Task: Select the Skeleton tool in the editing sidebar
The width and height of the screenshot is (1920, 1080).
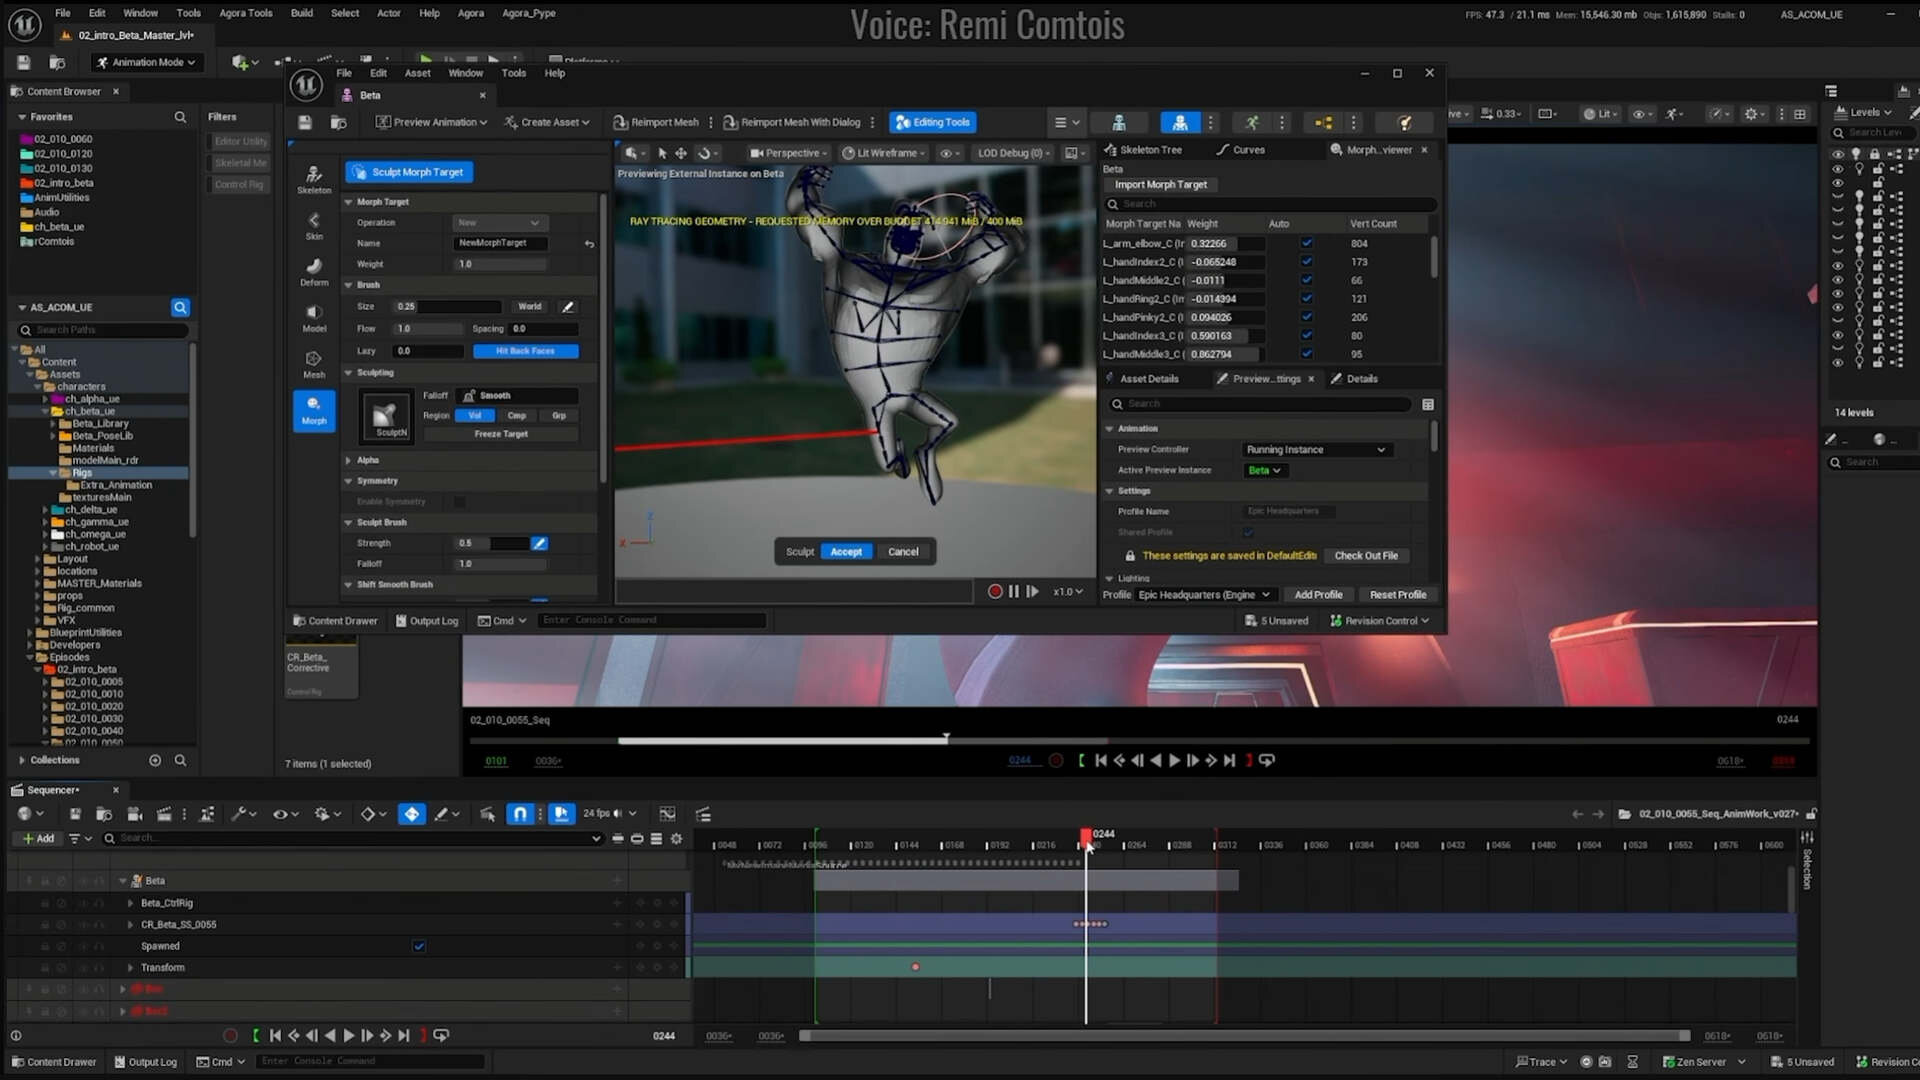Action: pyautogui.click(x=314, y=179)
